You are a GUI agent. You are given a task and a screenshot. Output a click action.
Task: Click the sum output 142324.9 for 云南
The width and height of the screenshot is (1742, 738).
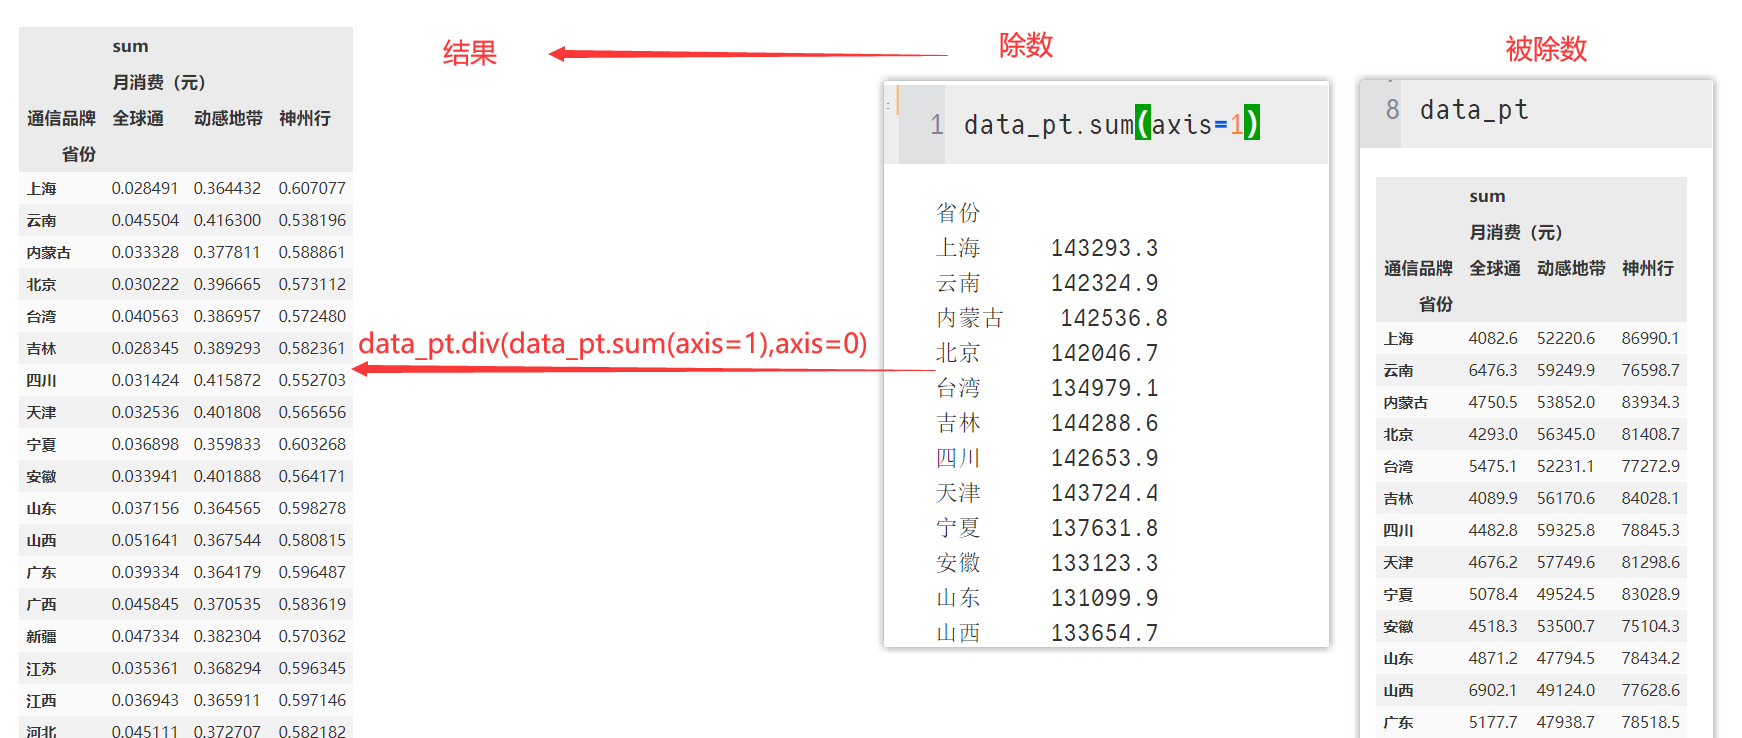coord(1104,283)
